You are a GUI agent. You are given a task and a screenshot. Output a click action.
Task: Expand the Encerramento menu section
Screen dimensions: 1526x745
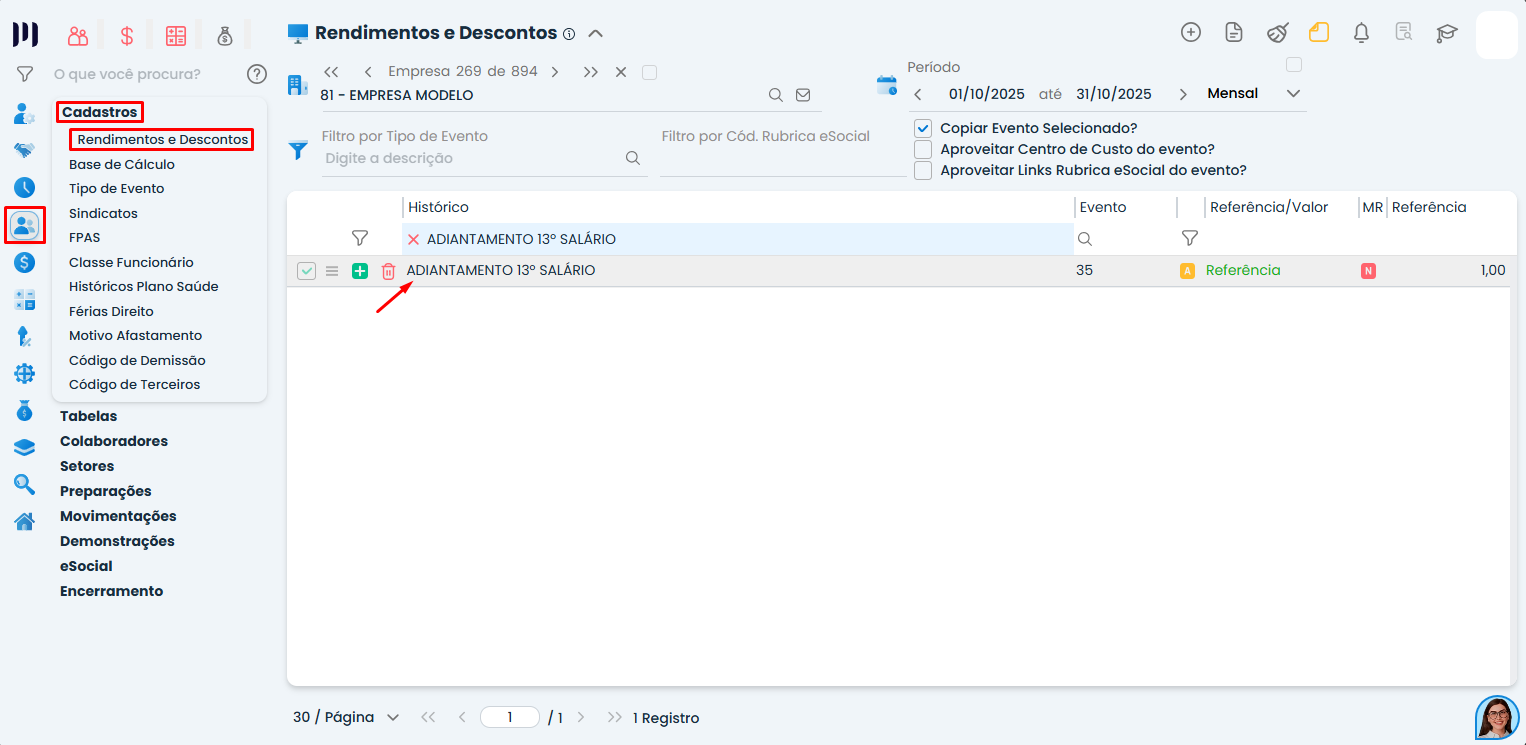tap(111, 591)
